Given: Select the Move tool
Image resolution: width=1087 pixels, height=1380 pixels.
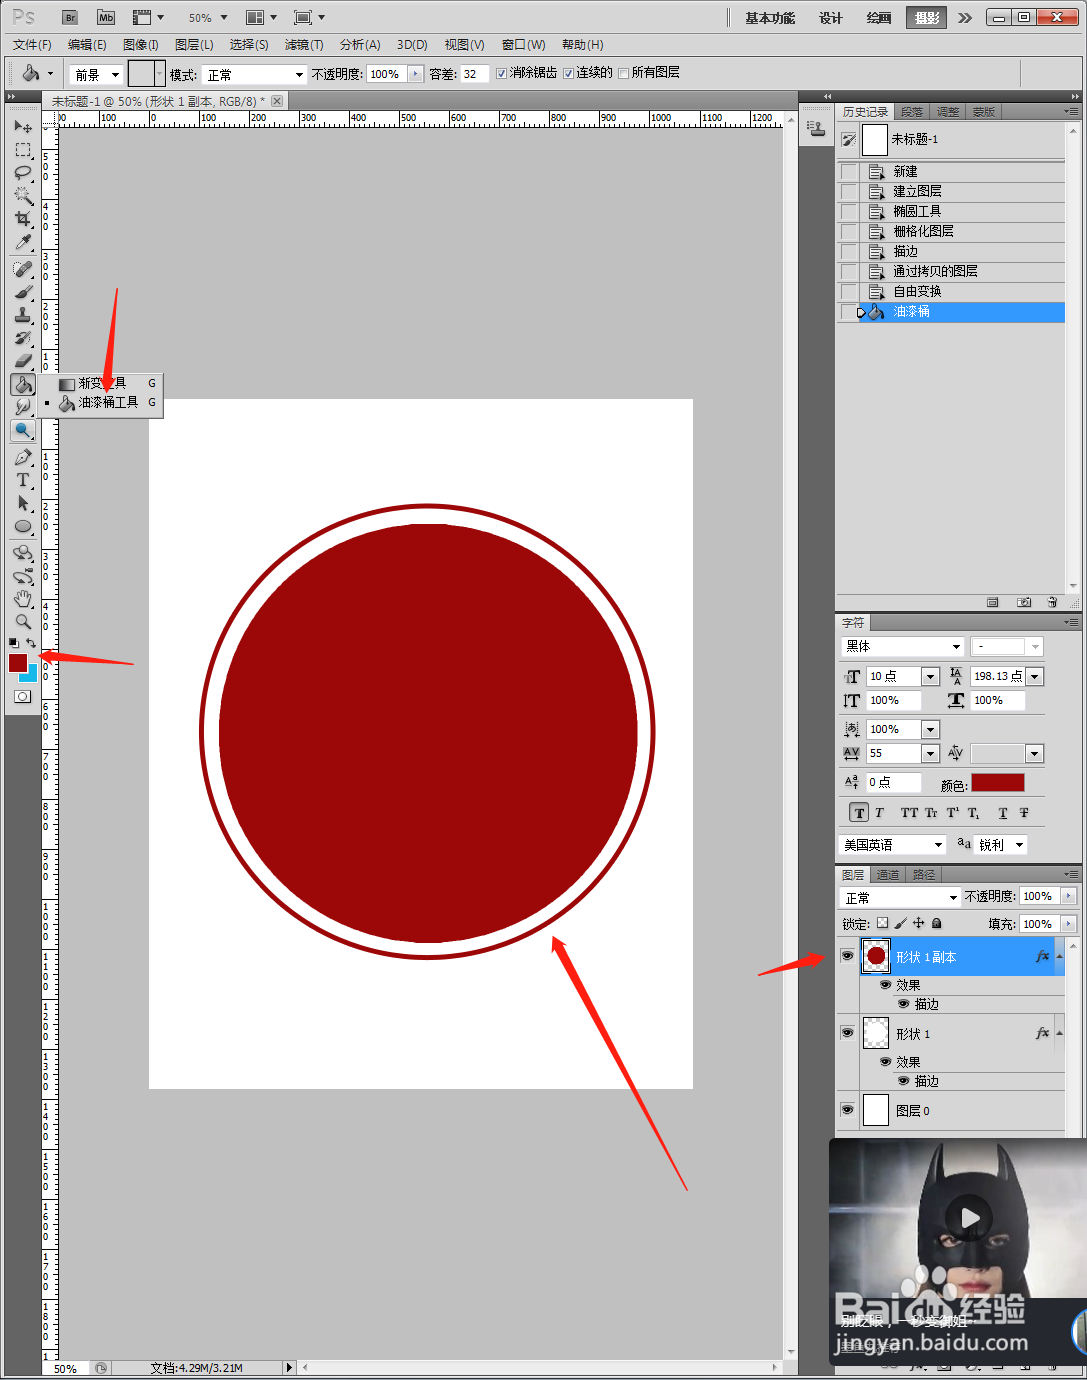Looking at the screenshot, I should tap(22, 127).
